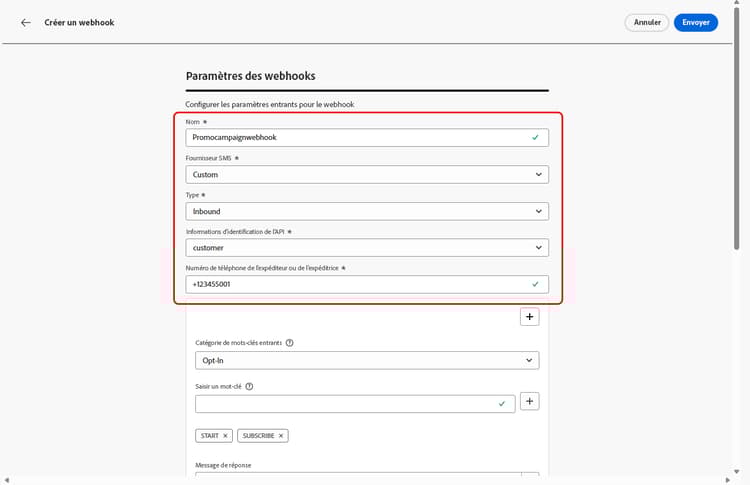This screenshot has height=485, width=750.
Task: Expand the Type dropdown showing Inbound
Action: [367, 211]
